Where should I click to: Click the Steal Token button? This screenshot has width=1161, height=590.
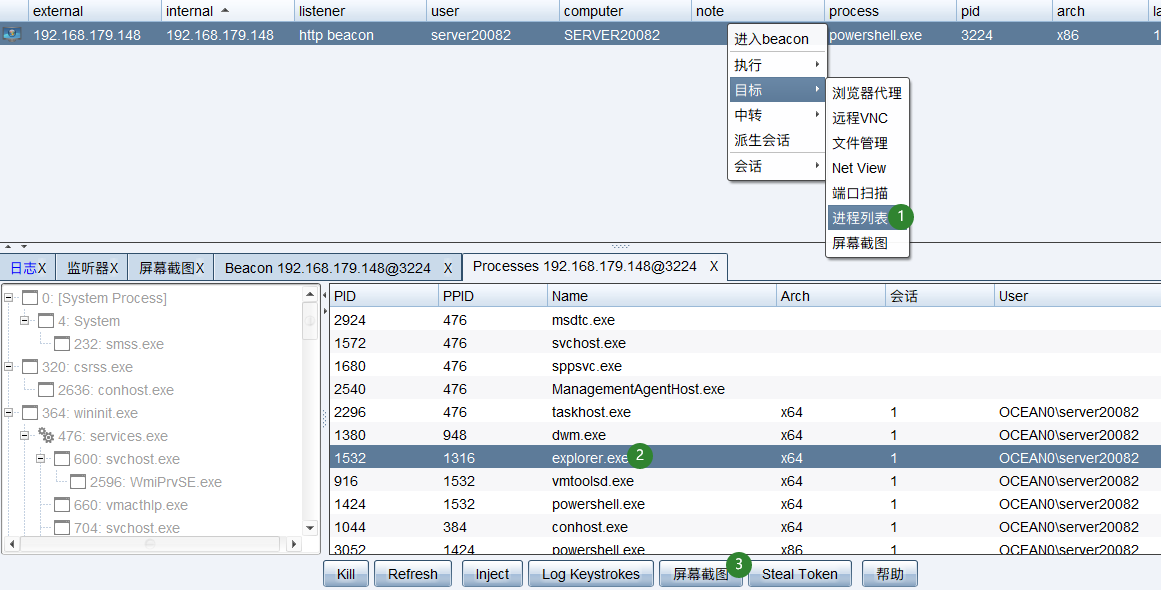click(800, 574)
